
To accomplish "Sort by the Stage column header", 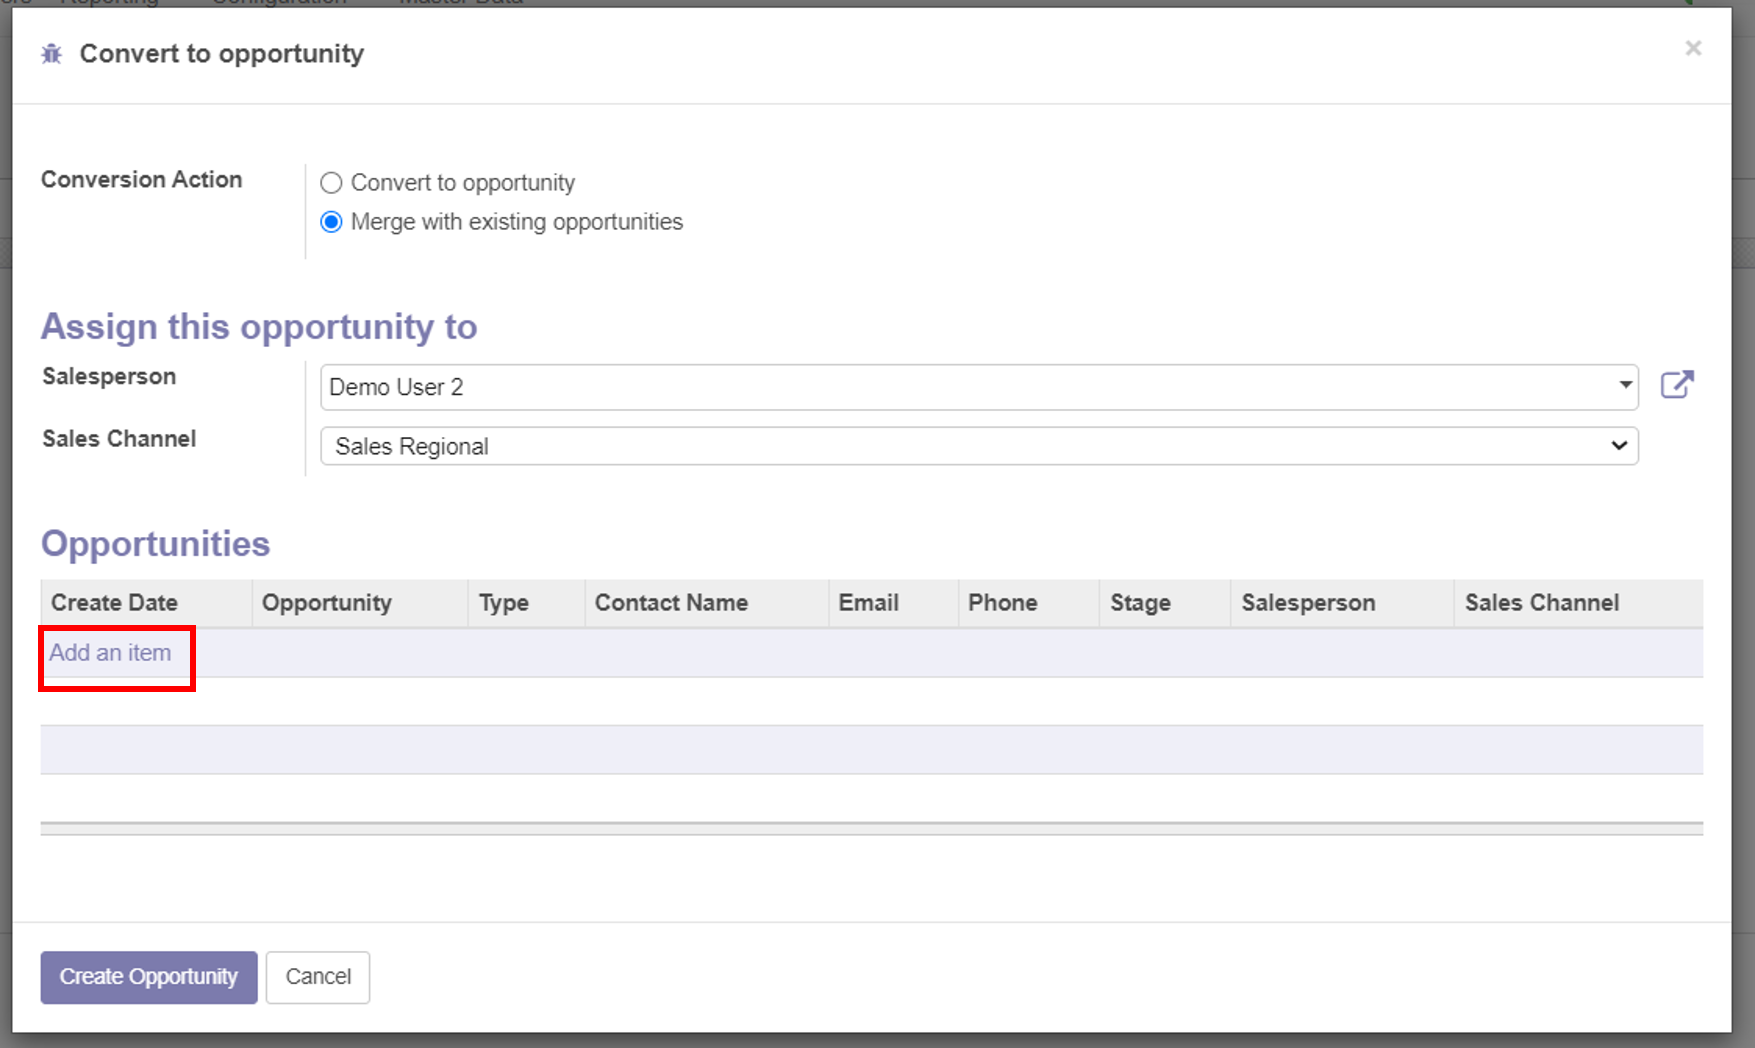I will [x=1165, y=603].
